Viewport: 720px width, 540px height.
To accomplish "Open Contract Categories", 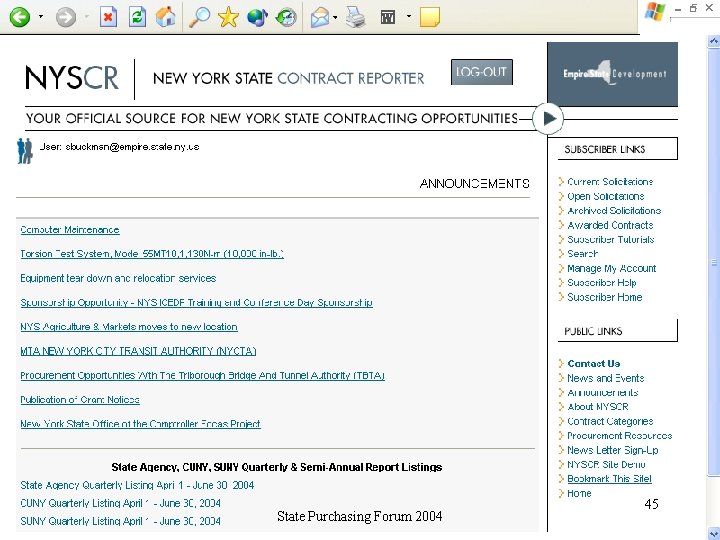I will [610, 422].
